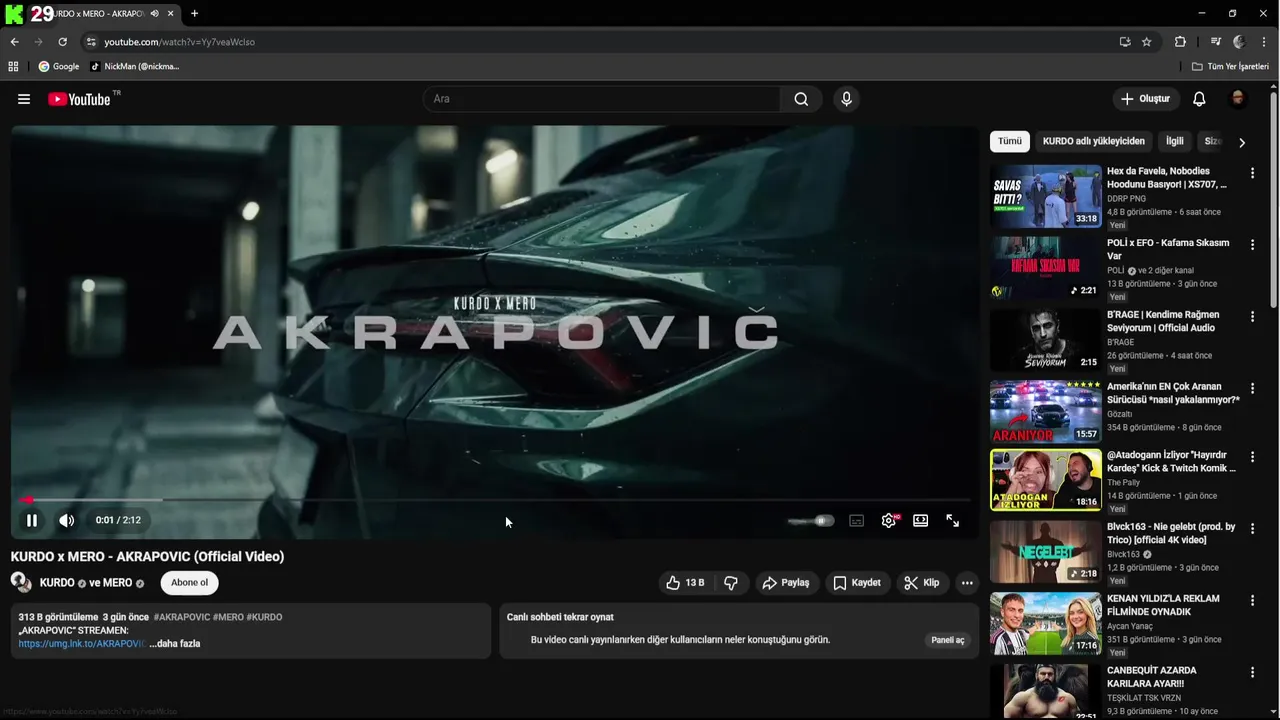Viewport: 1280px width, 720px height.
Task: Pause the video playback
Action: pyautogui.click(x=32, y=520)
